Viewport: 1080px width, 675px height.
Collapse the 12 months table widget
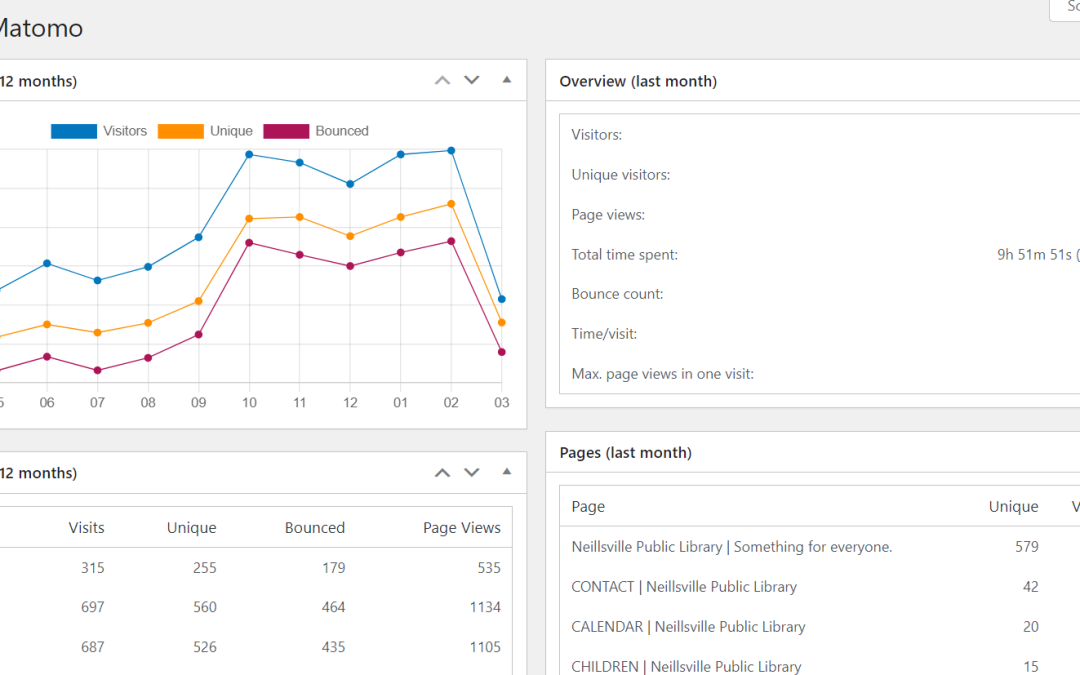(x=507, y=472)
